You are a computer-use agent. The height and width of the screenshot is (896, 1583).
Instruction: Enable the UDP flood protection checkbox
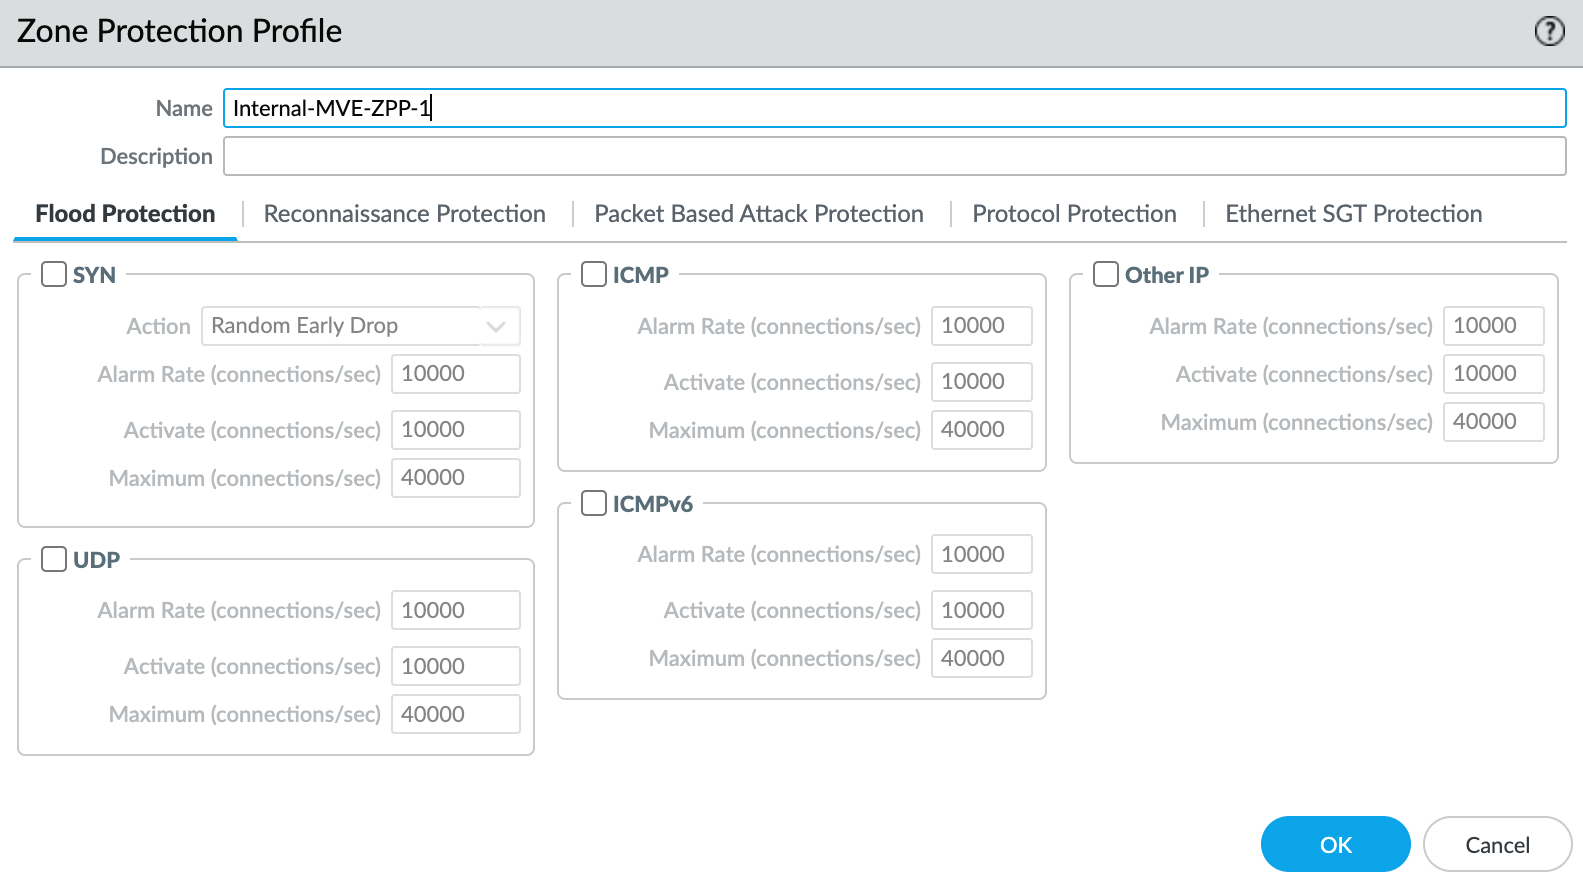point(54,559)
